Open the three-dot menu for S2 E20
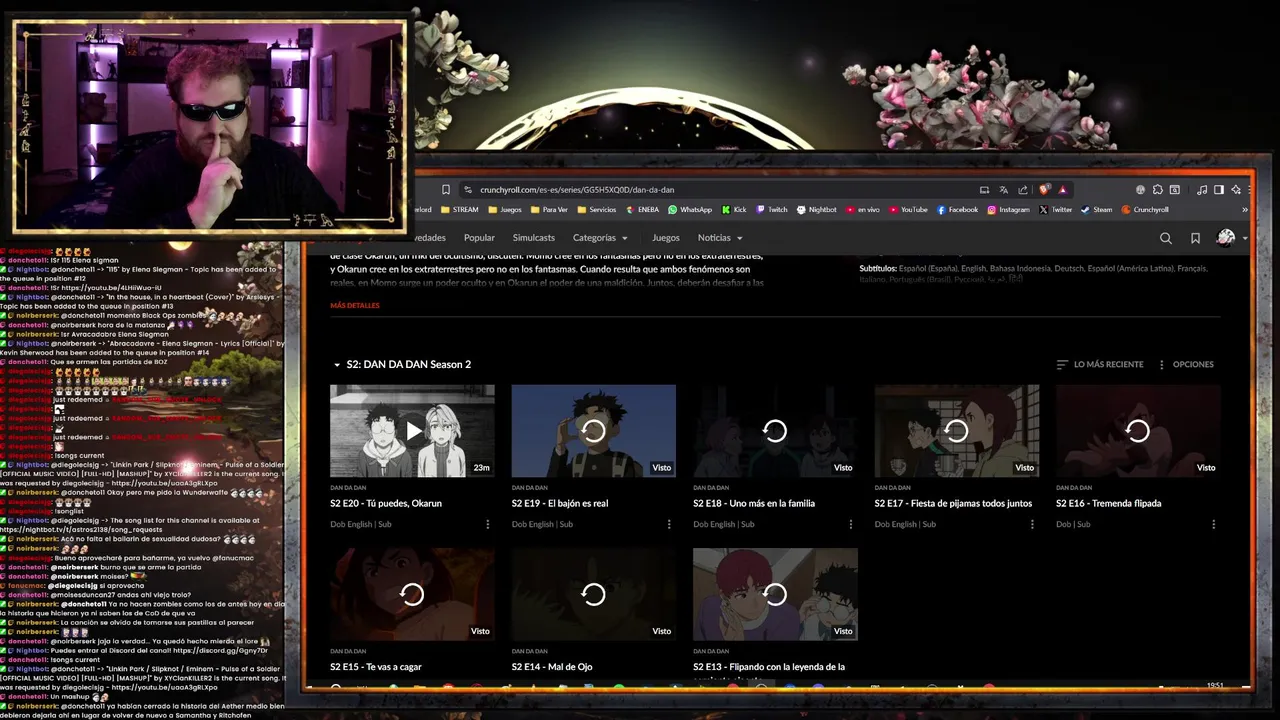Viewport: 1280px width, 720px height. point(488,524)
